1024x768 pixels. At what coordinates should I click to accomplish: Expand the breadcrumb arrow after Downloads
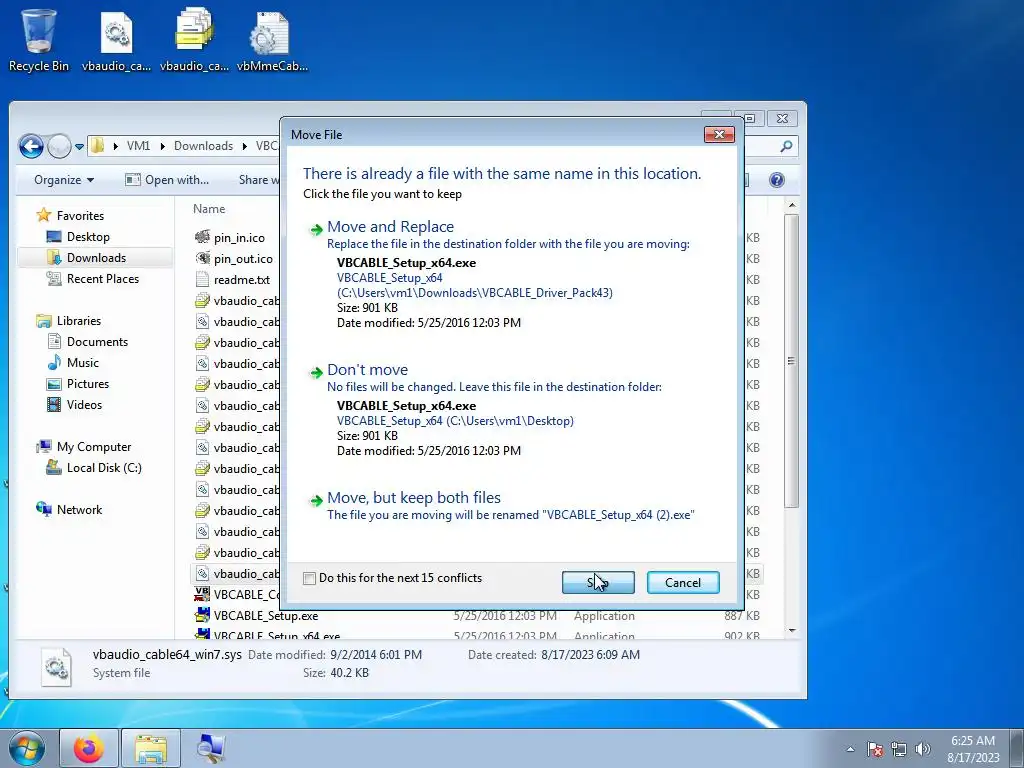(244, 146)
